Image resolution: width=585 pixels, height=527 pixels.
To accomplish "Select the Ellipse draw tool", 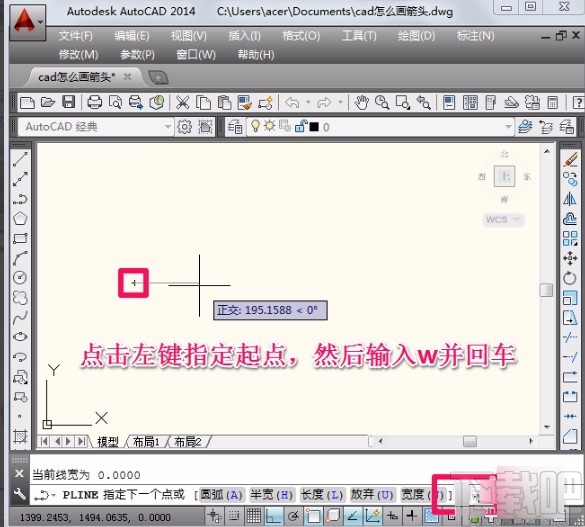I will click(20, 337).
